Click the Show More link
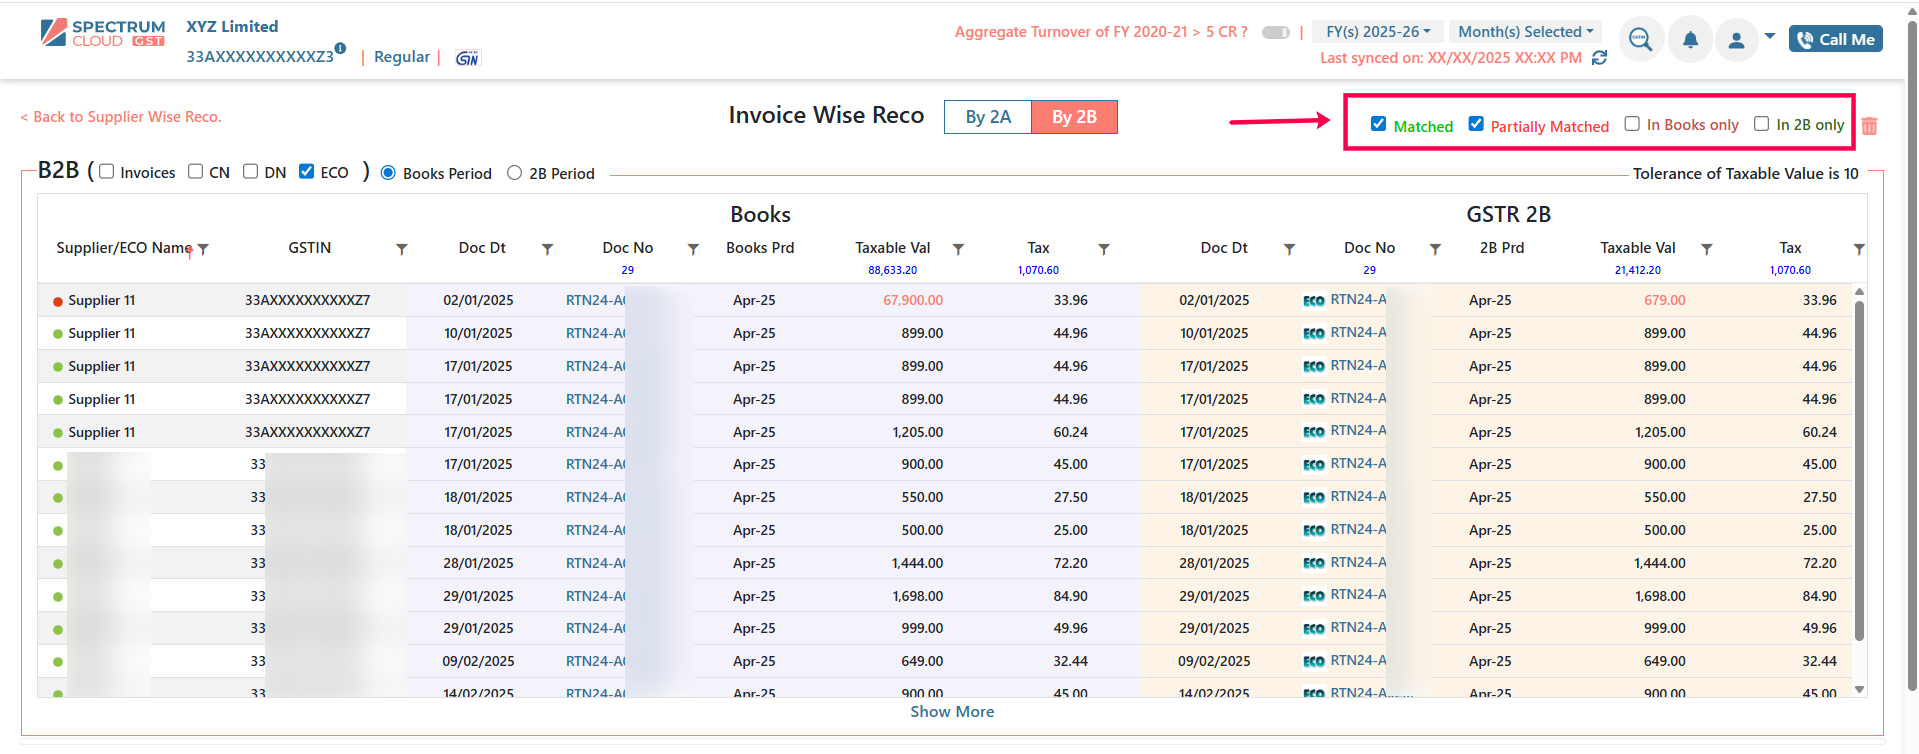 (952, 712)
